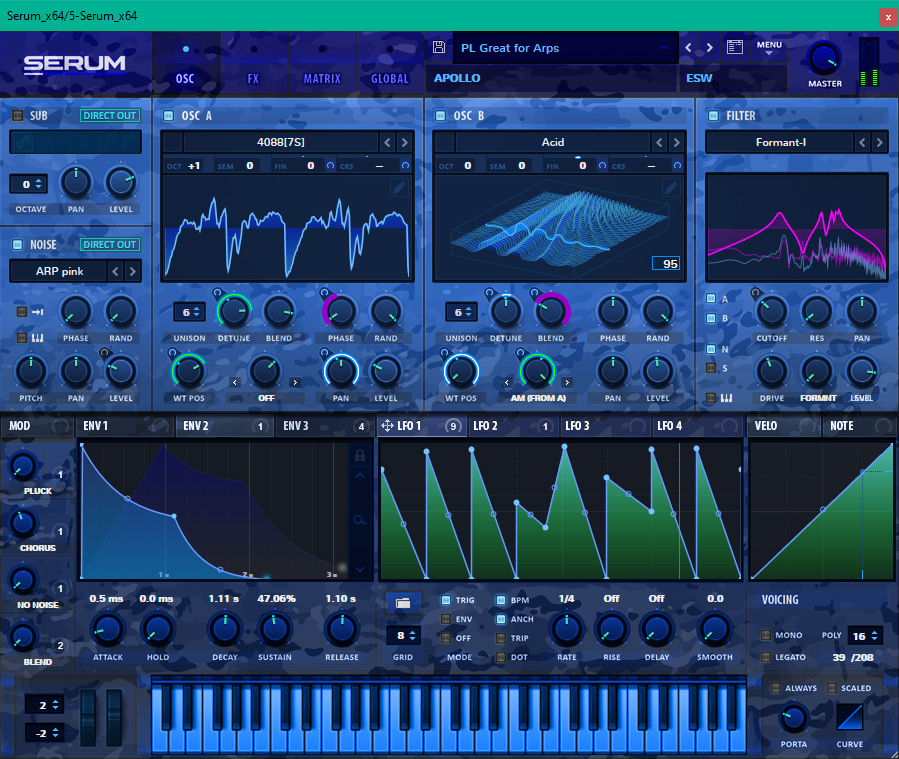This screenshot has height=759, width=899.
Task: Click the envelope zoom magnifier icon
Action: coord(360,521)
